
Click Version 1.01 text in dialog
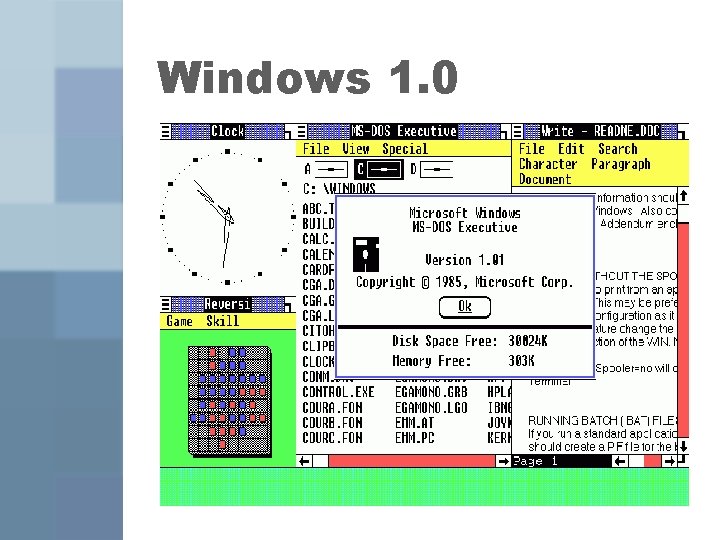[464, 260]
